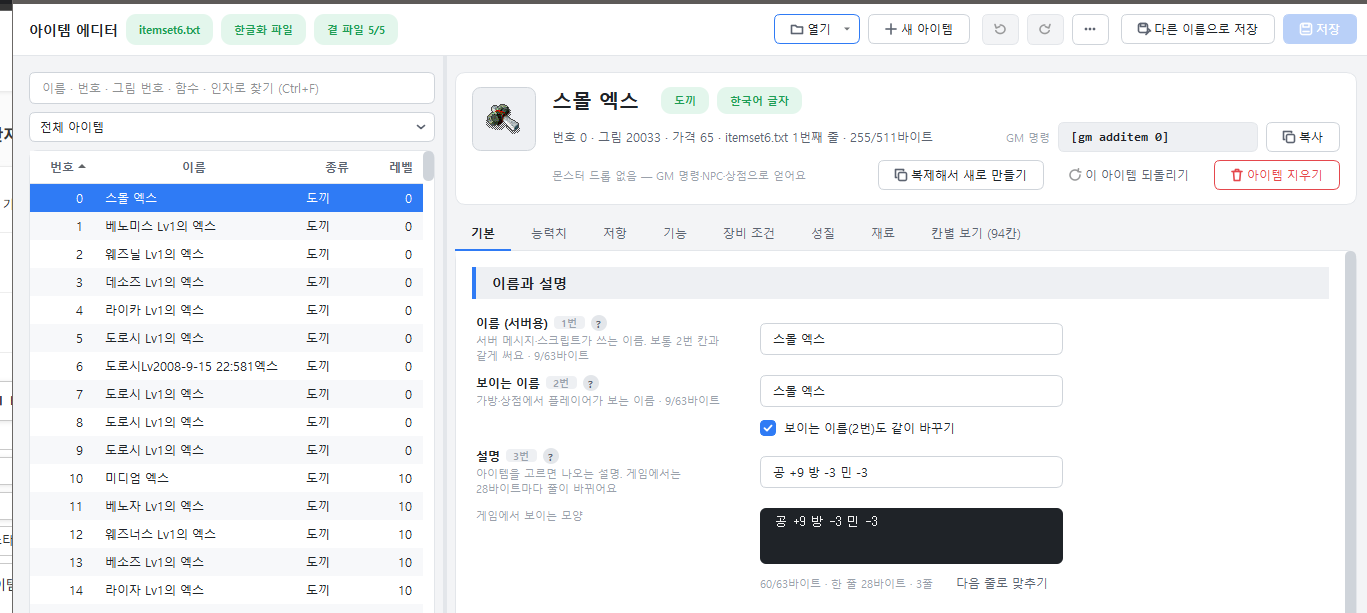Click the 결 파일 5/5 badge

[x=356, y=30]
